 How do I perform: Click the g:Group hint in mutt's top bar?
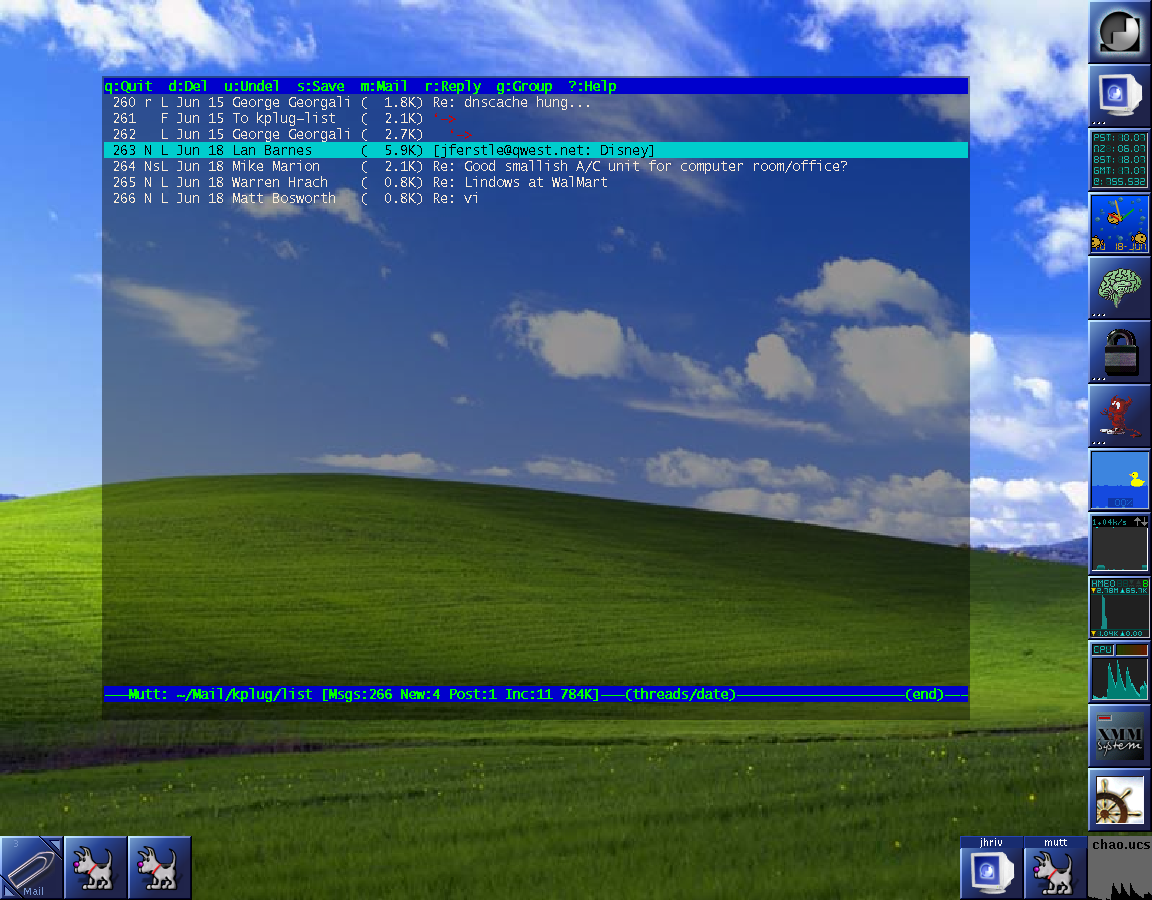pos(524,86)
